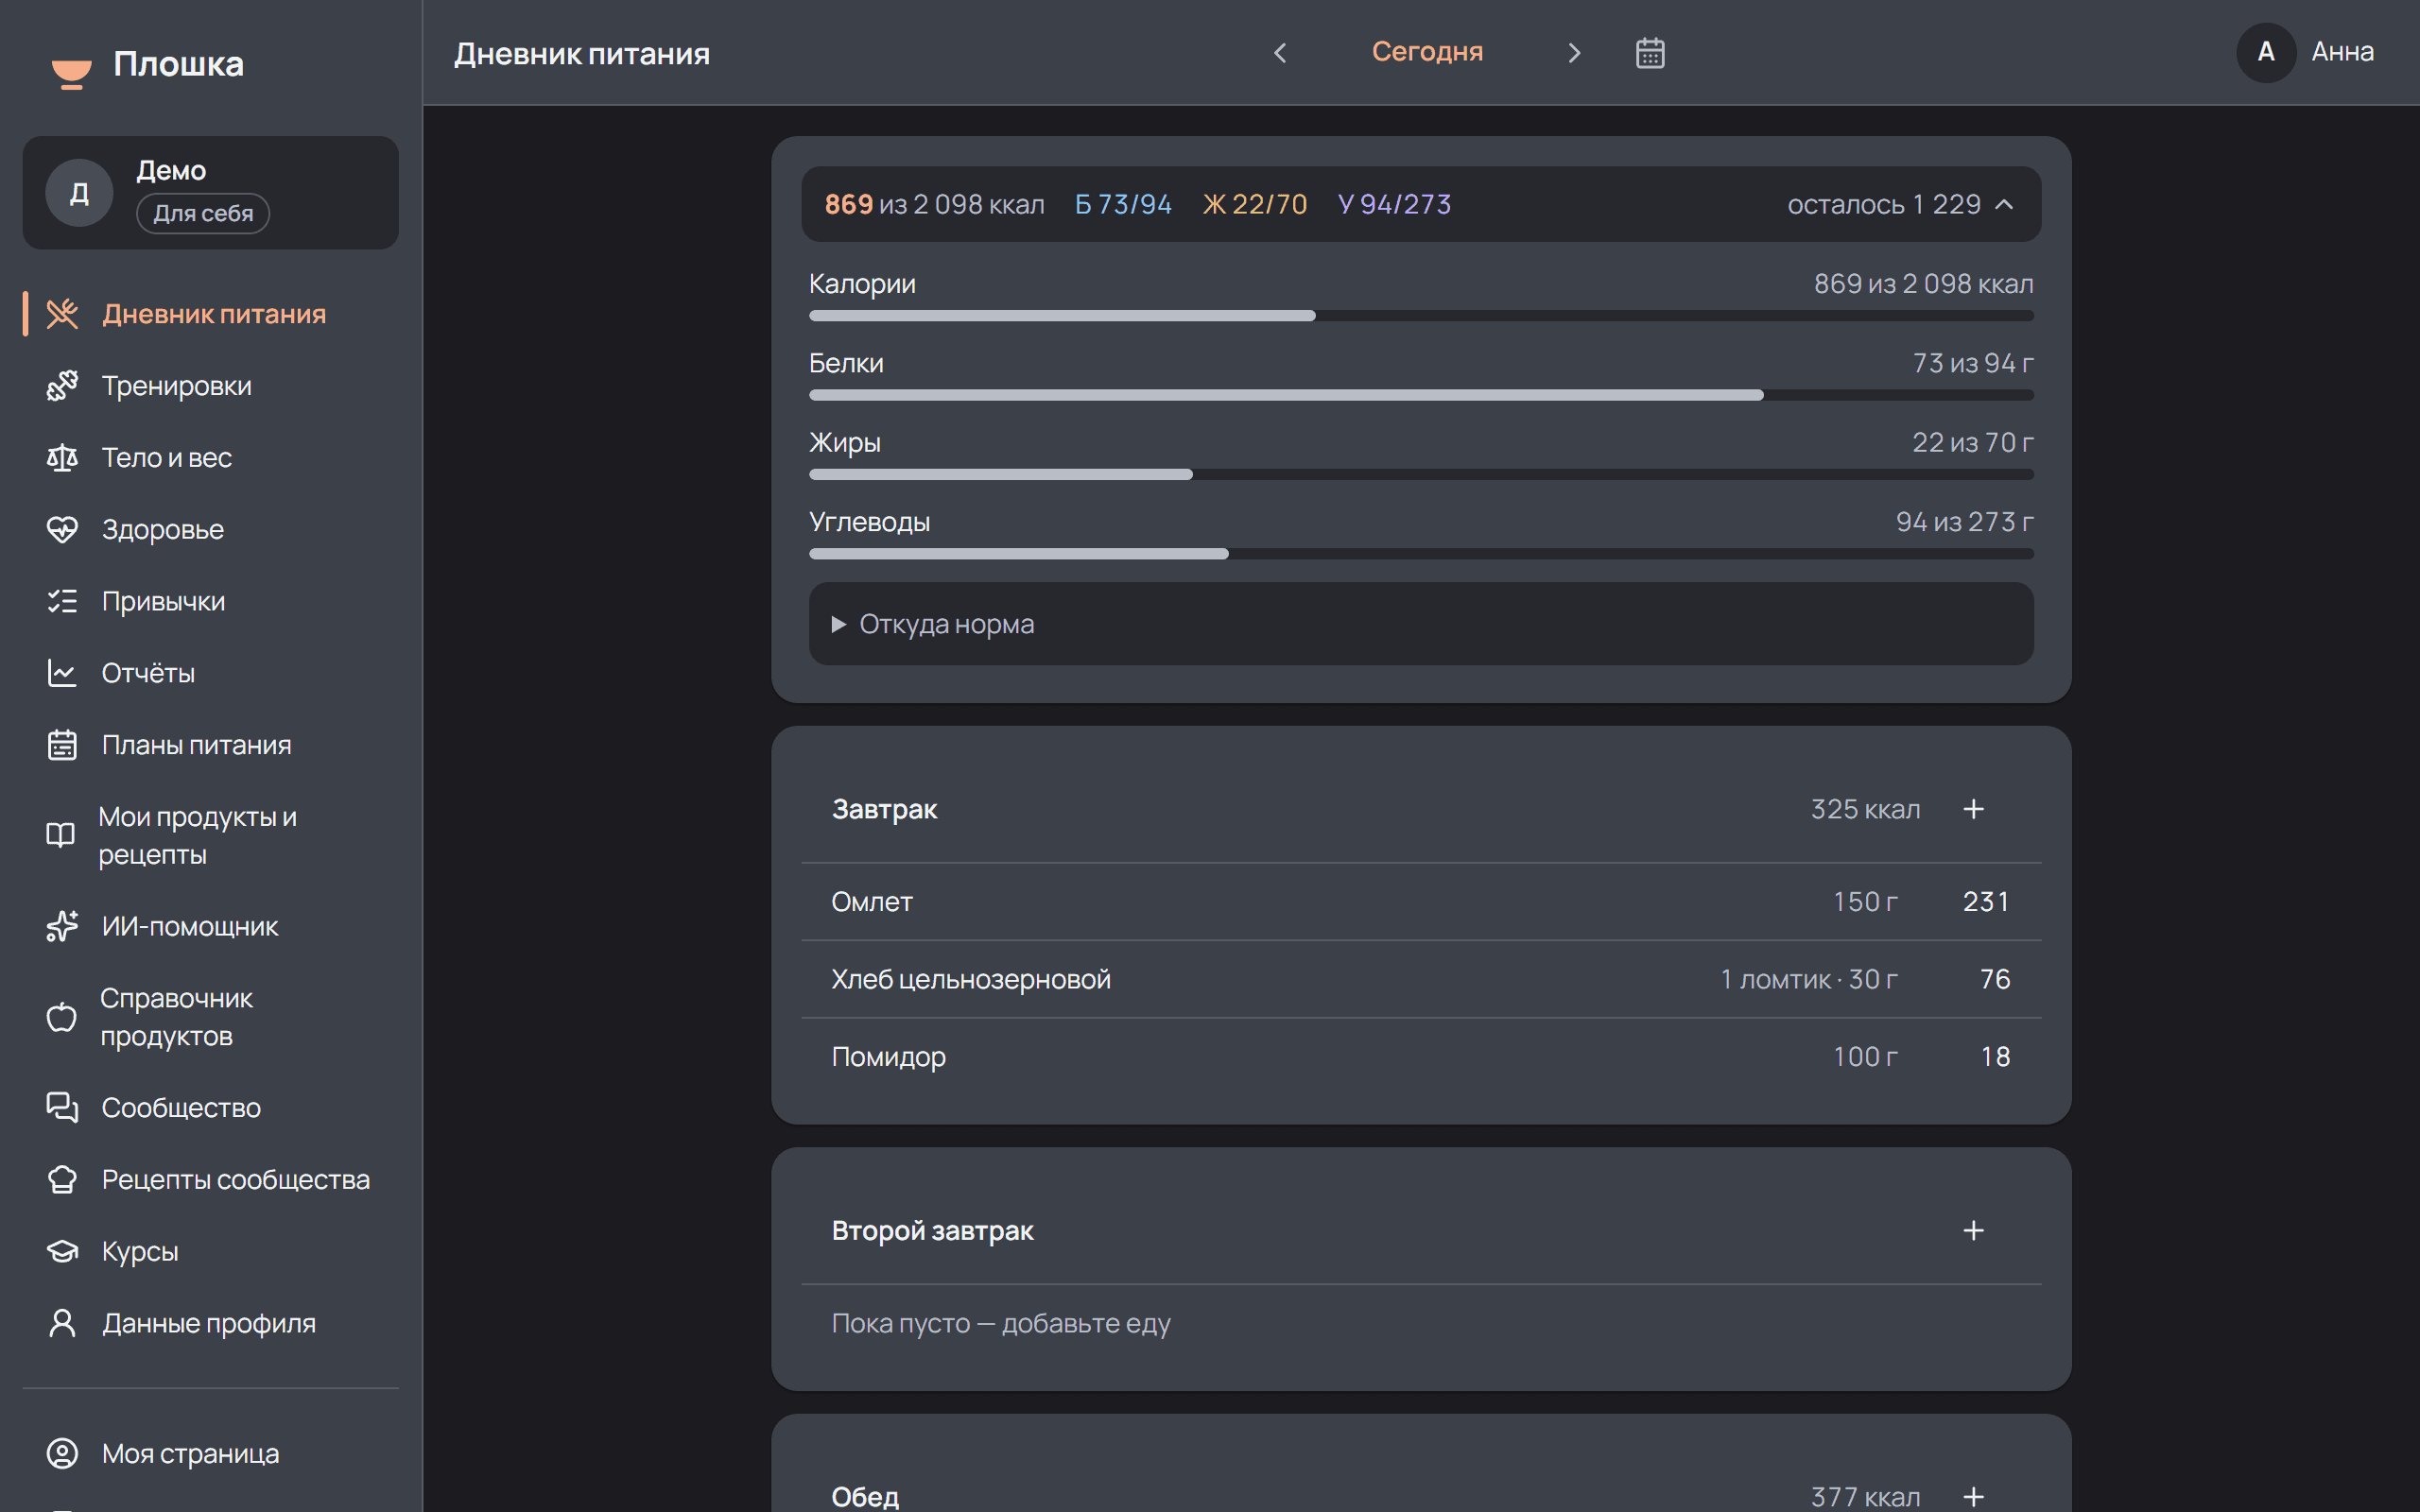Click the Калории progress bar
This screenshot has height=1512, width=2420.
pos(1421,316)
